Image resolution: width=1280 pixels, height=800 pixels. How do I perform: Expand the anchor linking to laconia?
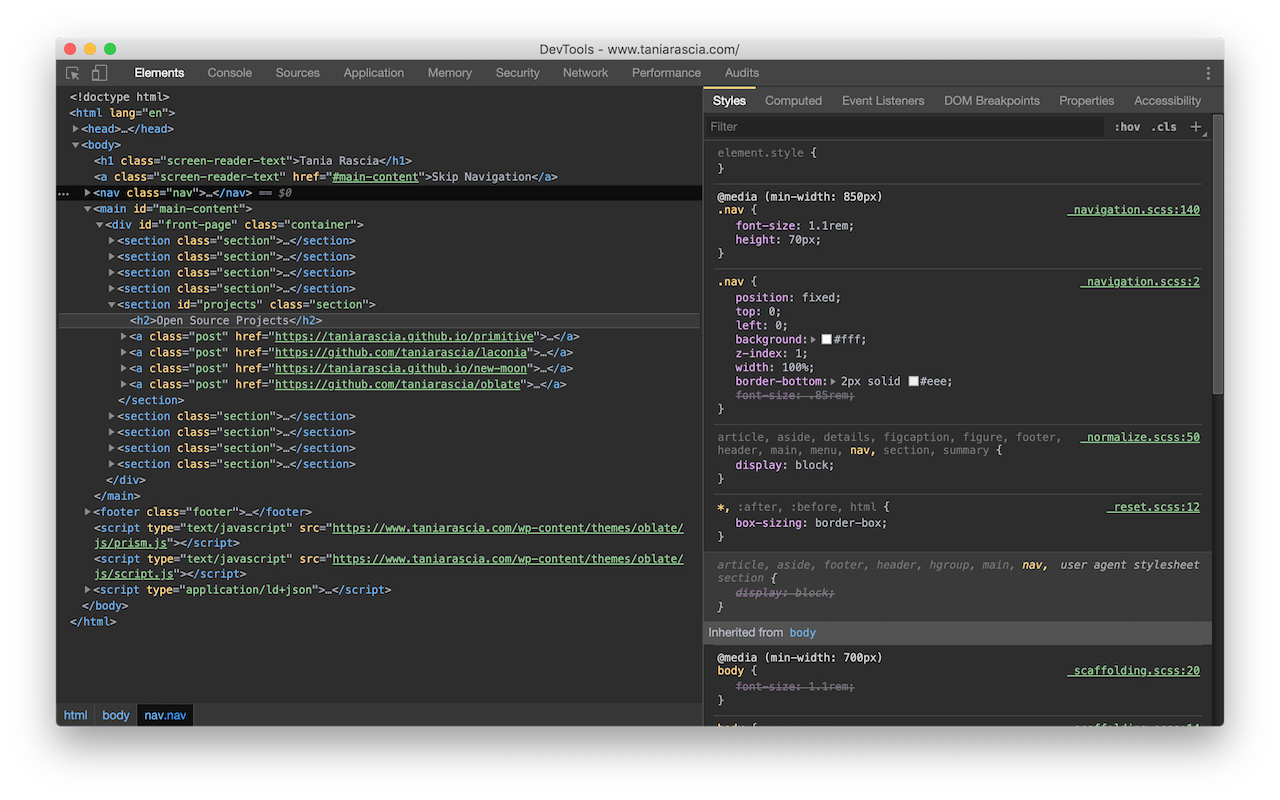click(124, 353)
